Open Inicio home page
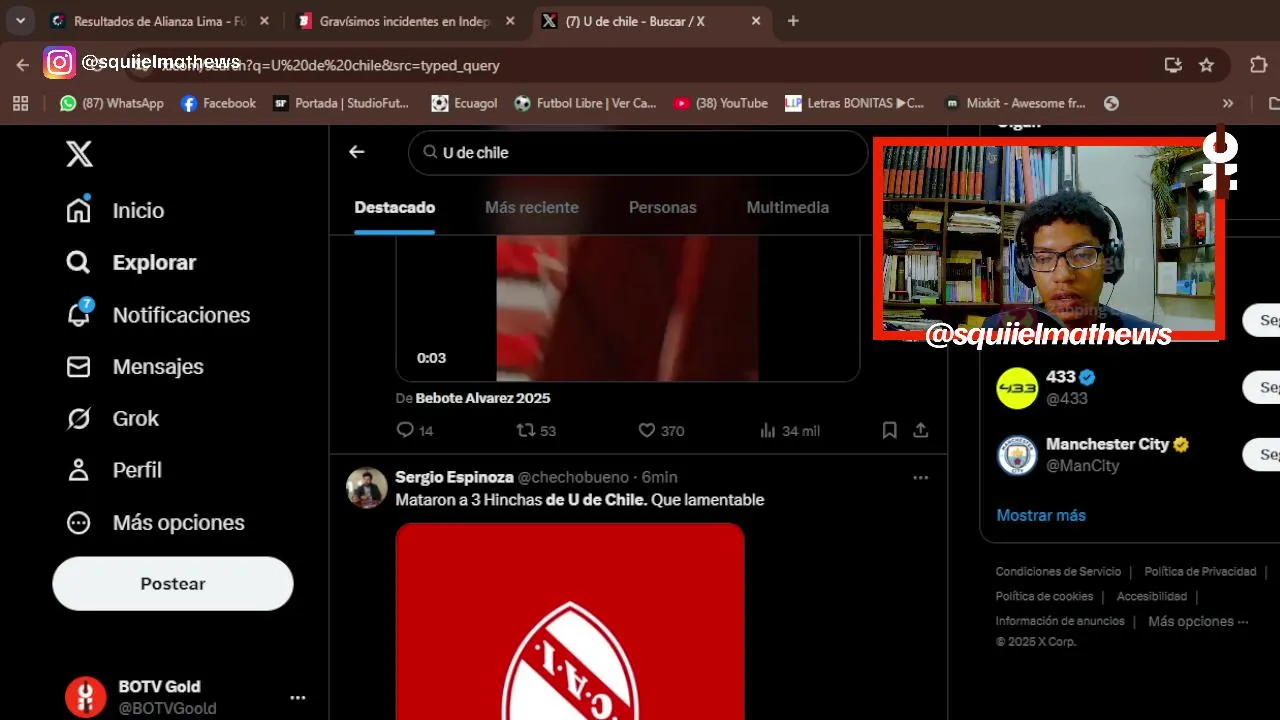 114,210
